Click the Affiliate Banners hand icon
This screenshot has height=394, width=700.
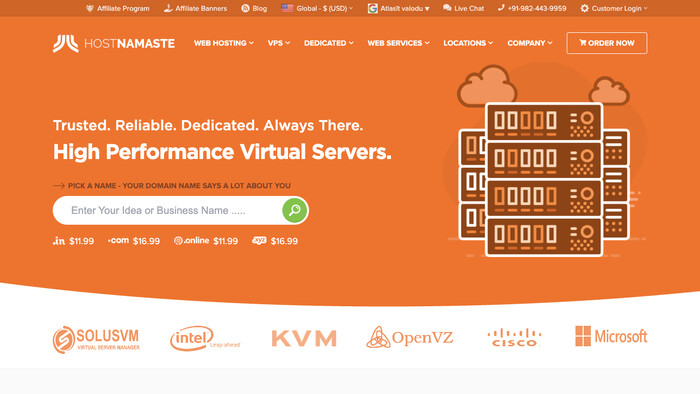(x=168, y=8)
